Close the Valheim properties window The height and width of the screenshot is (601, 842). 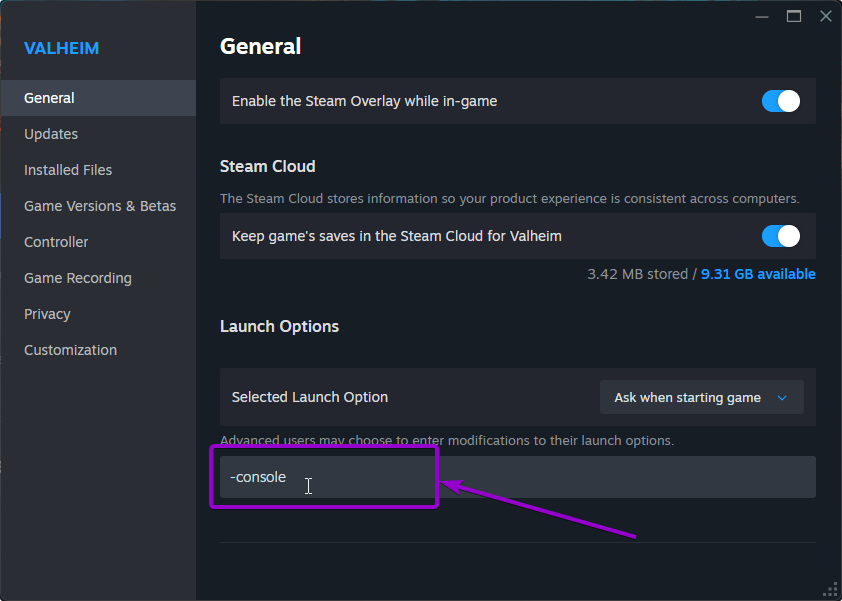point(826,16)
